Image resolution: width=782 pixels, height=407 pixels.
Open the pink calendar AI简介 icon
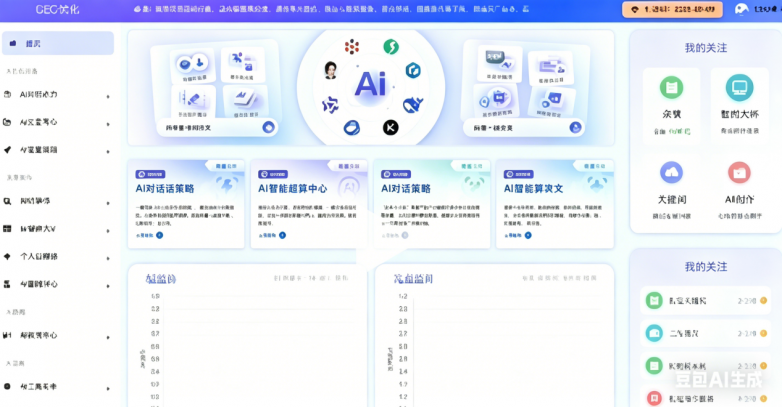(x=740, y=171)
